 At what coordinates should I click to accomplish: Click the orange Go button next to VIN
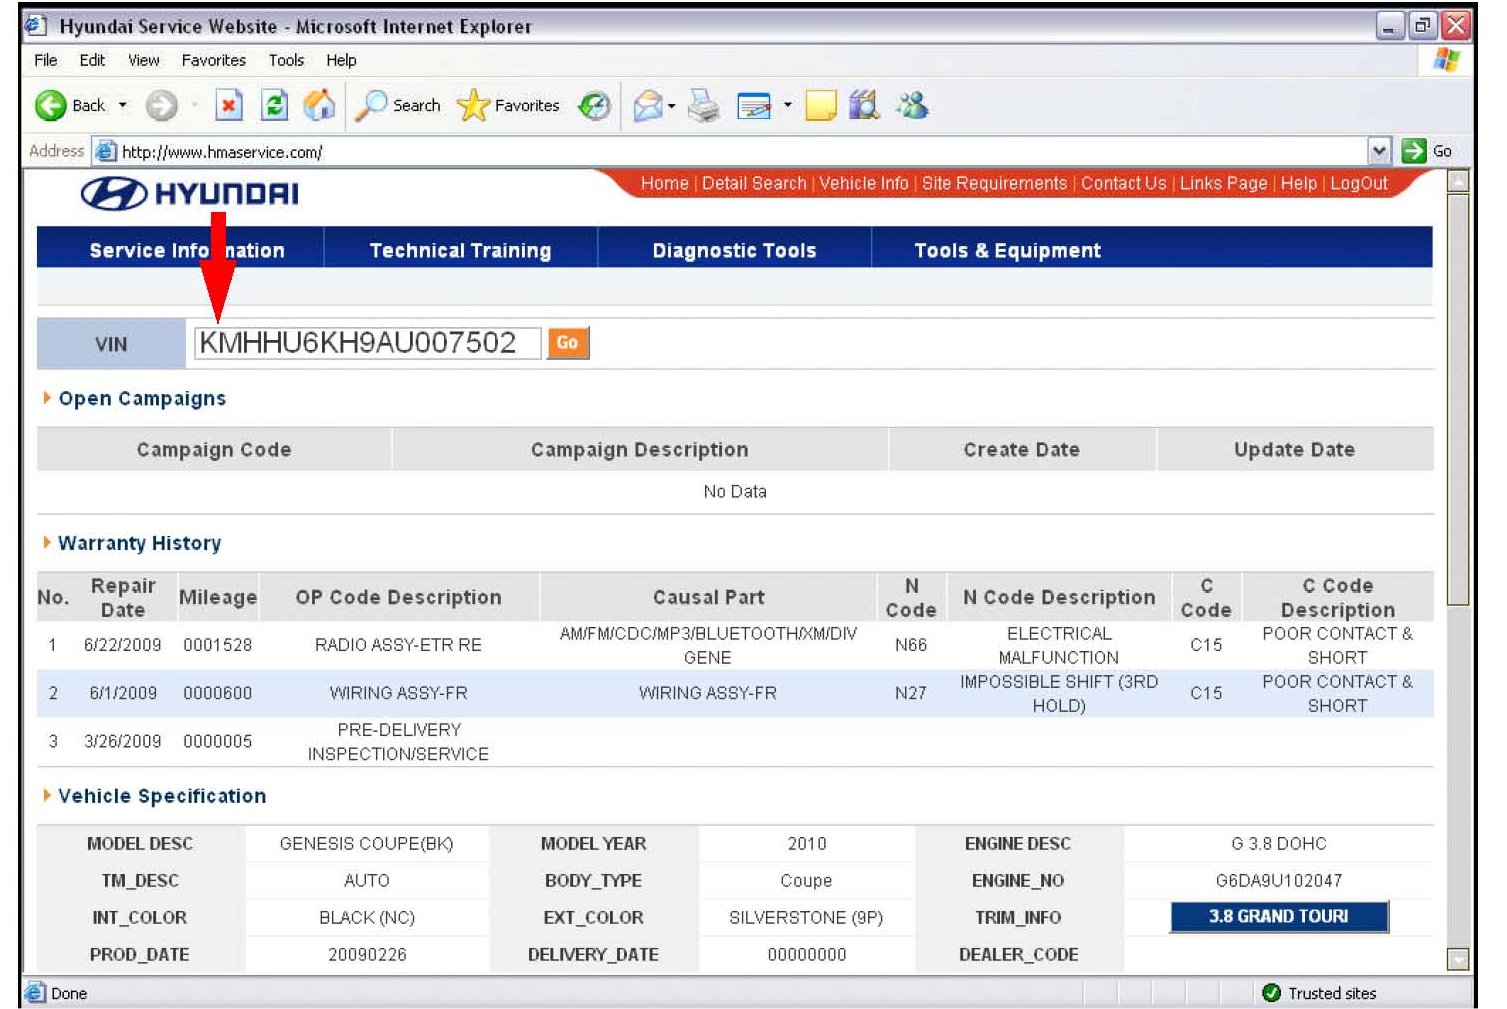(x=567, y=342)
